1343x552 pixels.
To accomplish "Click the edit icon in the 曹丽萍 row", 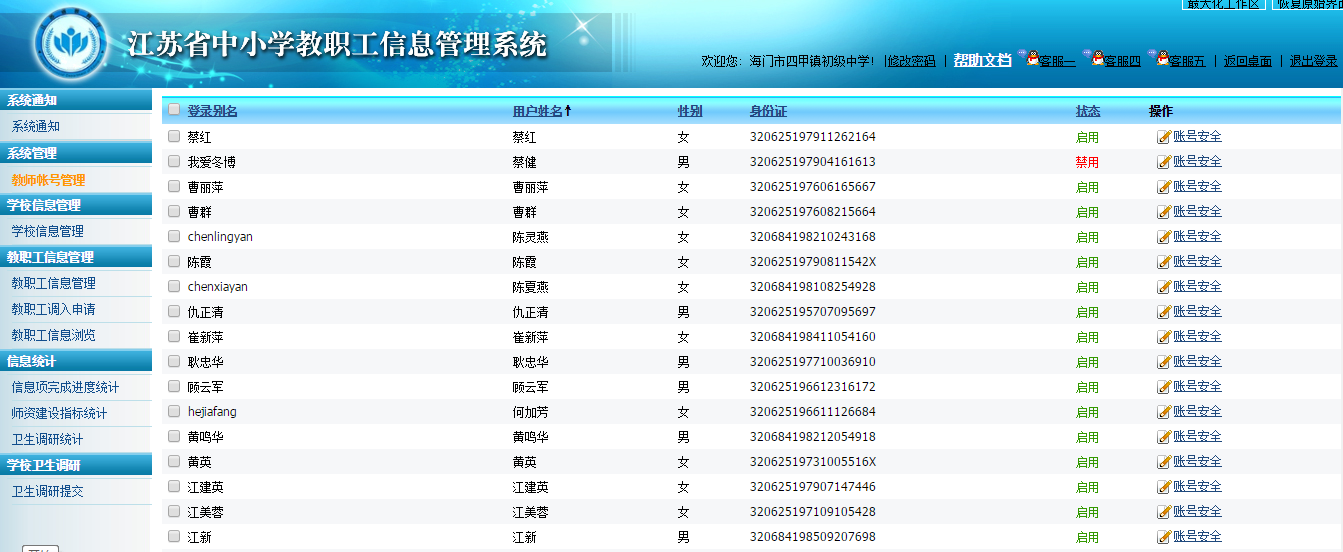I will 1164,187.
